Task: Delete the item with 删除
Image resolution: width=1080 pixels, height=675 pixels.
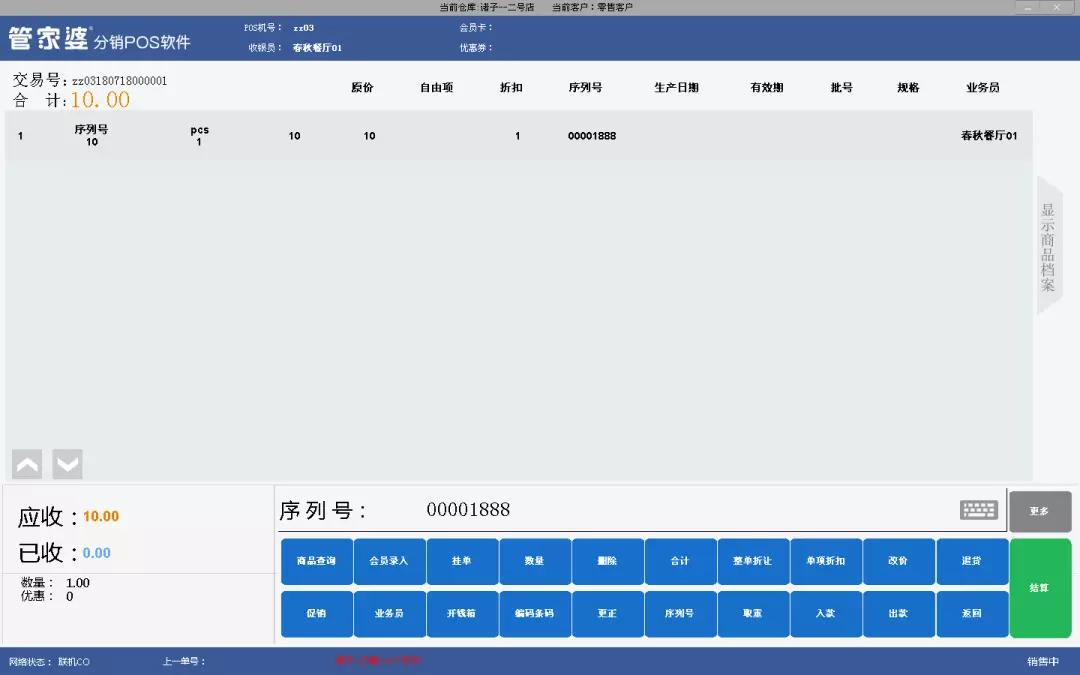Action: coord(608,561)
